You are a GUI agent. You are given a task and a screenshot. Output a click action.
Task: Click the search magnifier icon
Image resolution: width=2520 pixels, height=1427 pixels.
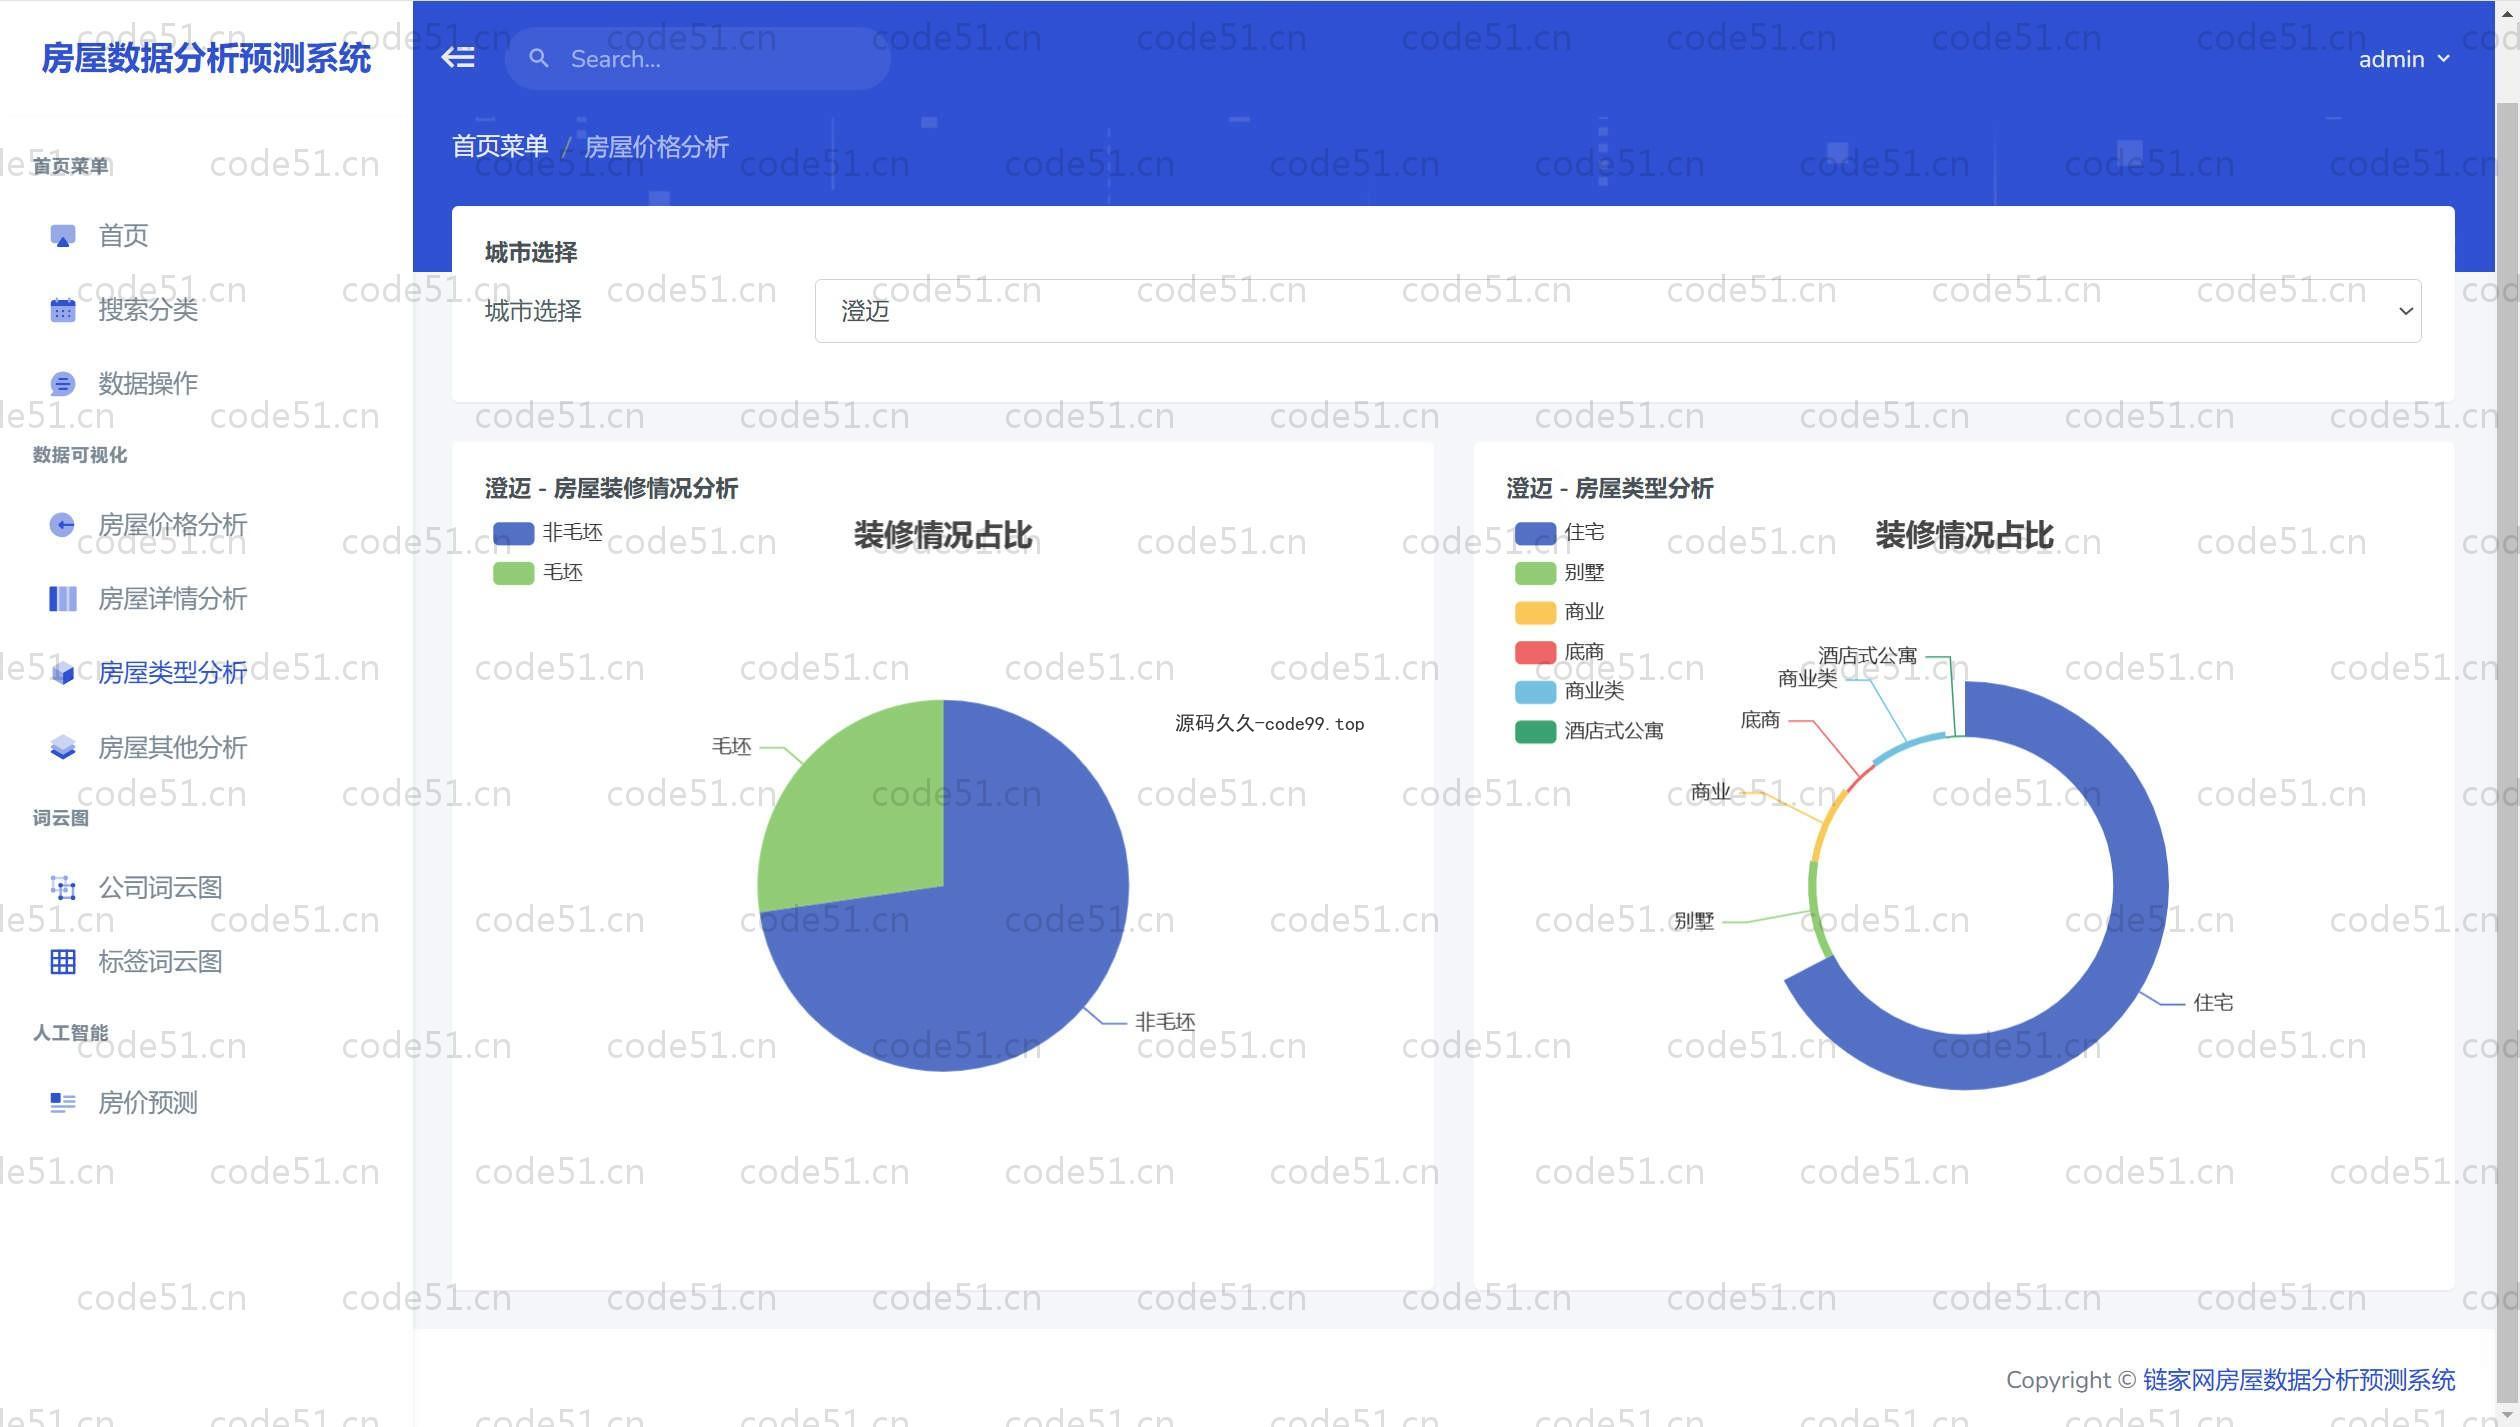(539, 59)
